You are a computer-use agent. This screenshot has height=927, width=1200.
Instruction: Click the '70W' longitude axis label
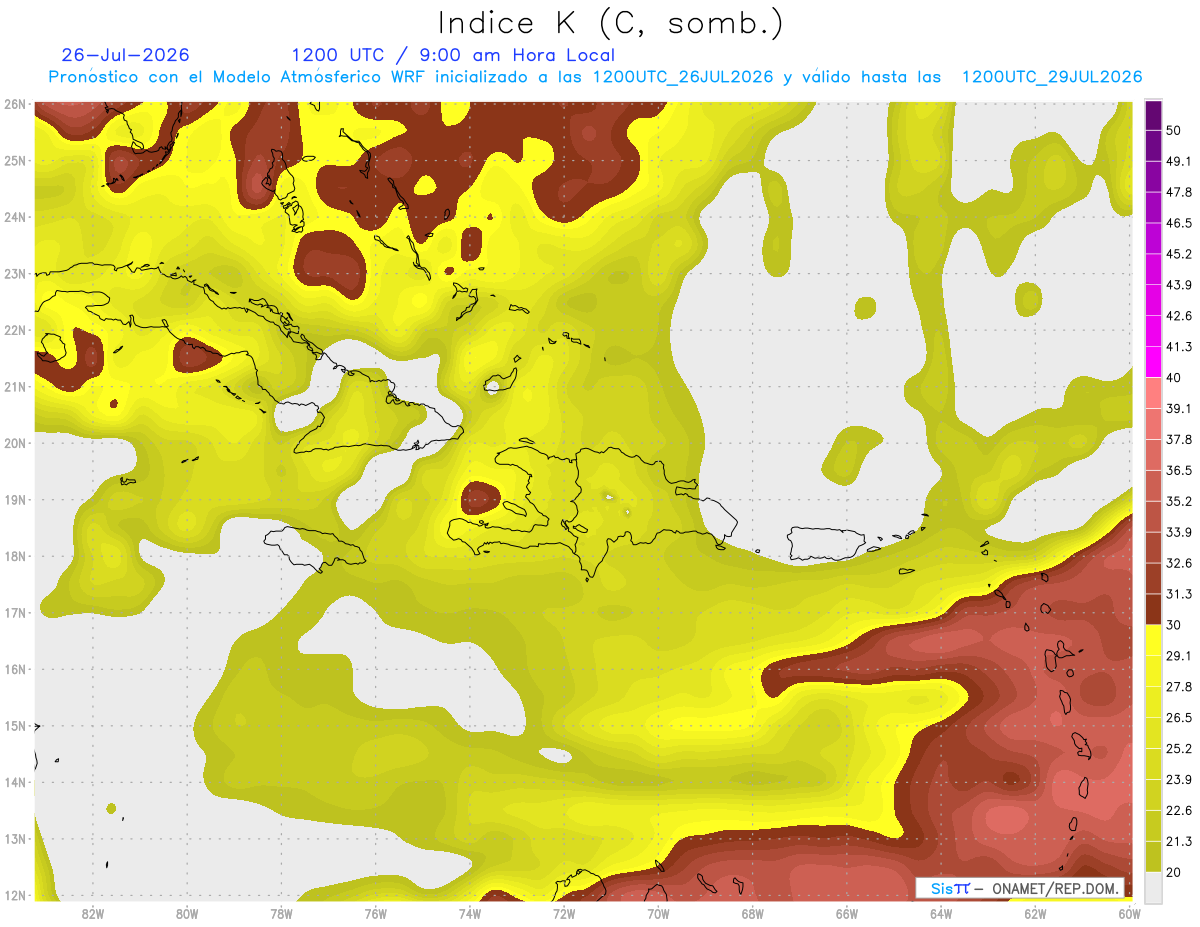tap(658, 913)
